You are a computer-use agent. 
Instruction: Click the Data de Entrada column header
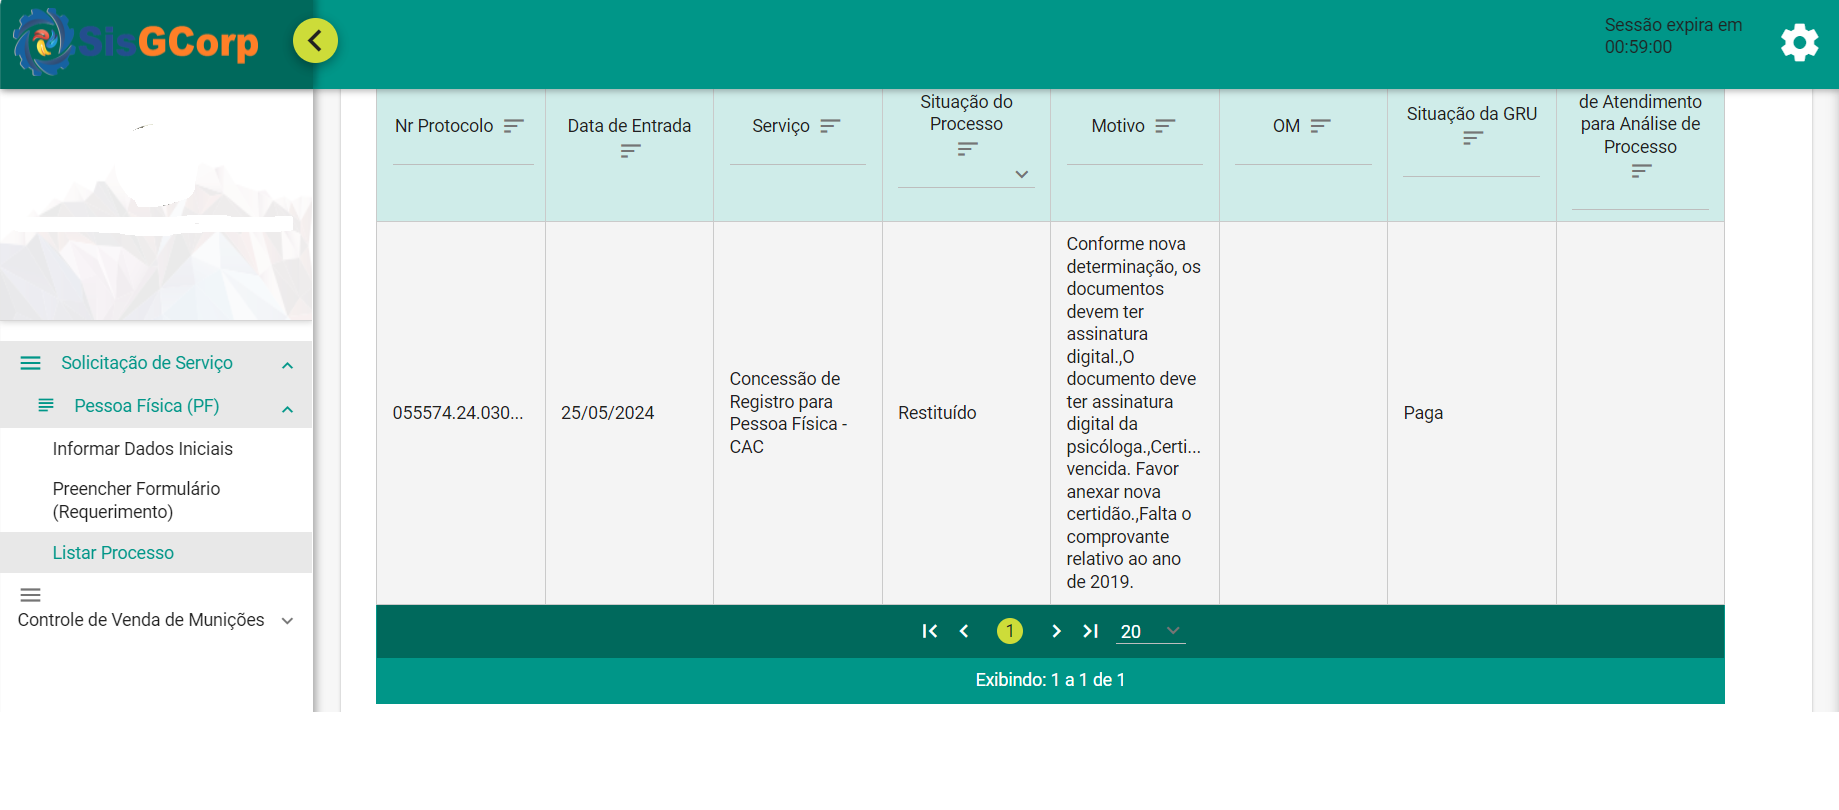629,126
